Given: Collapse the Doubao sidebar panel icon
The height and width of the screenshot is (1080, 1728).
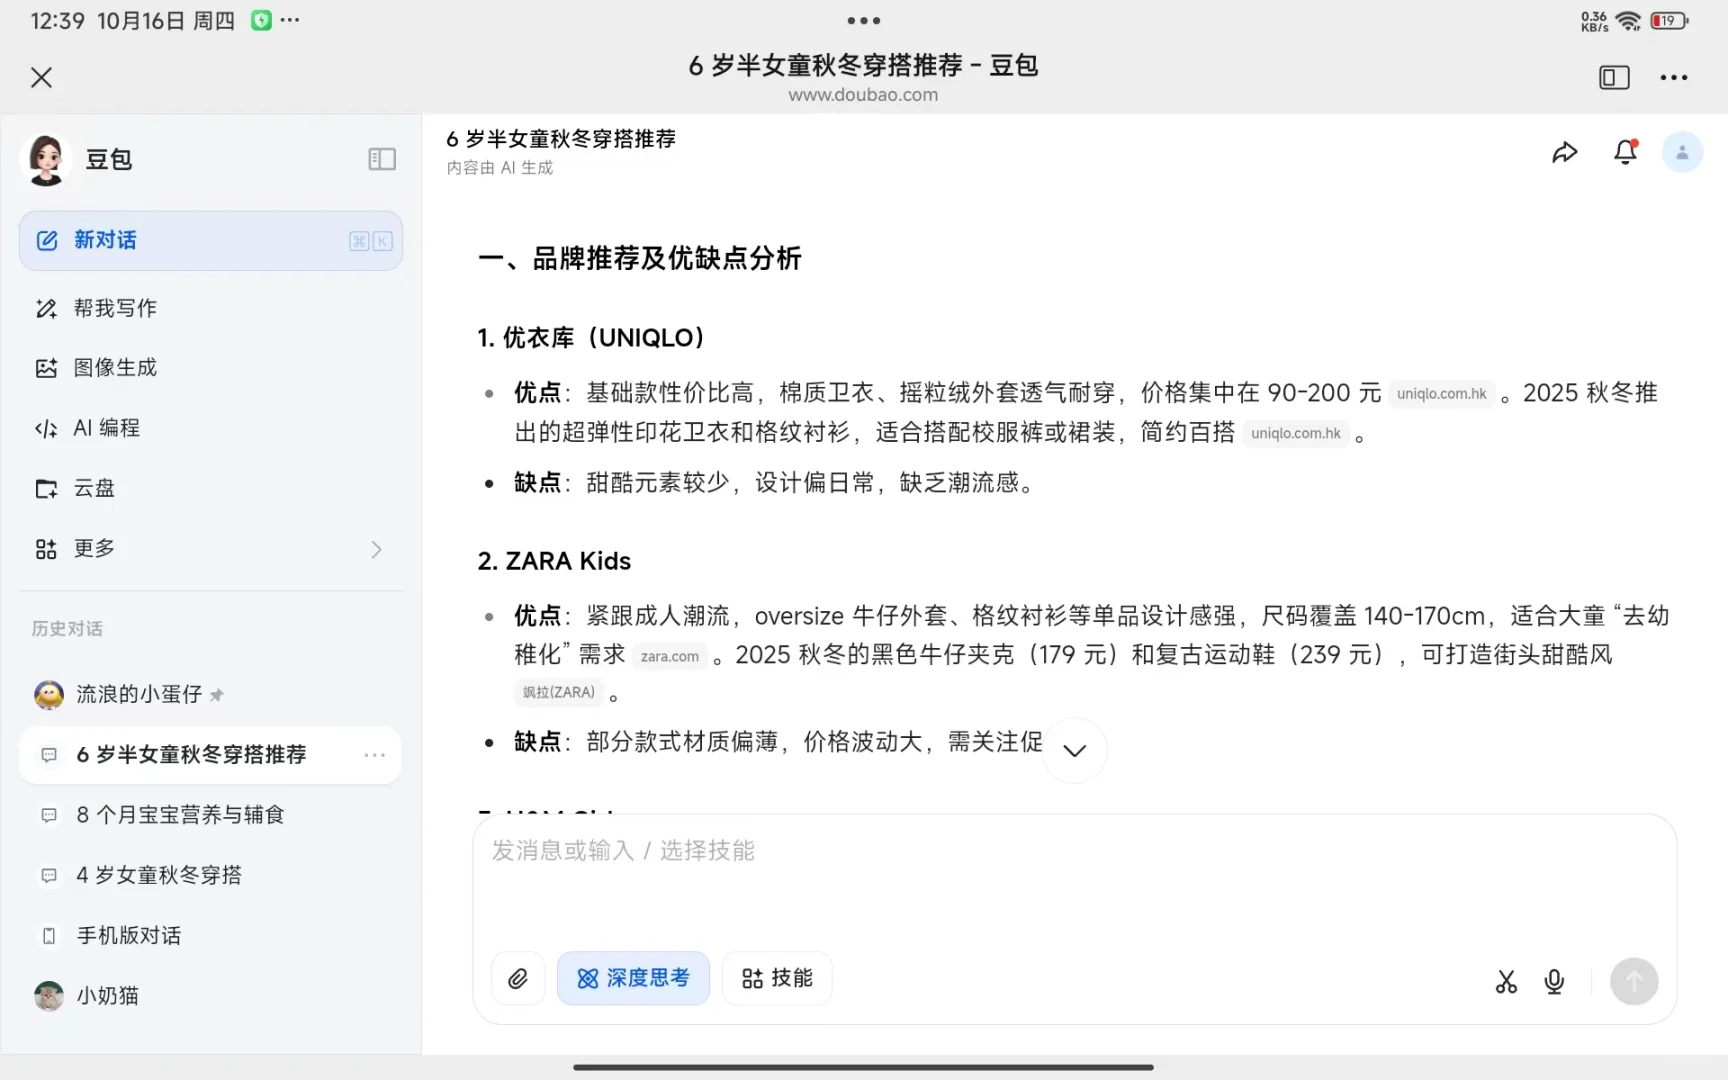Looking at the screenshot, I should click(x=382, y=159).
